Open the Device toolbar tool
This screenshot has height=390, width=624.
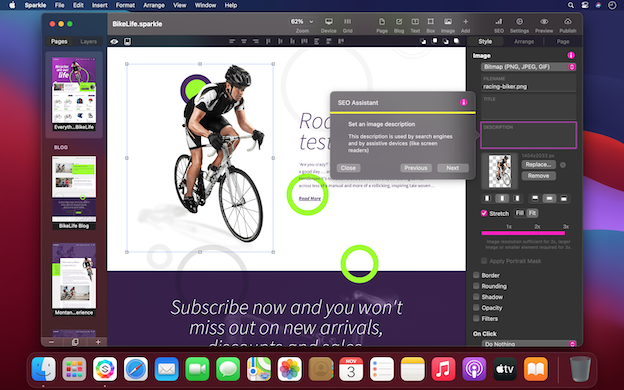[328, 25]
